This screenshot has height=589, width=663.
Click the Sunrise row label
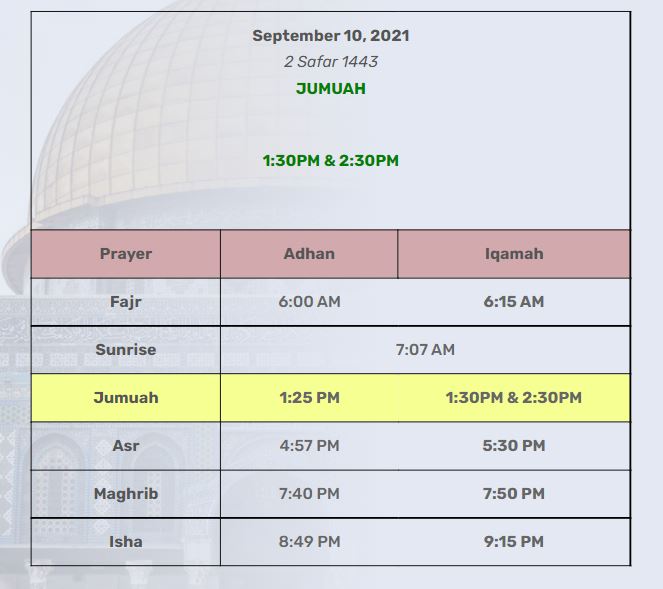pyautogui.click(x=126, y=350)
